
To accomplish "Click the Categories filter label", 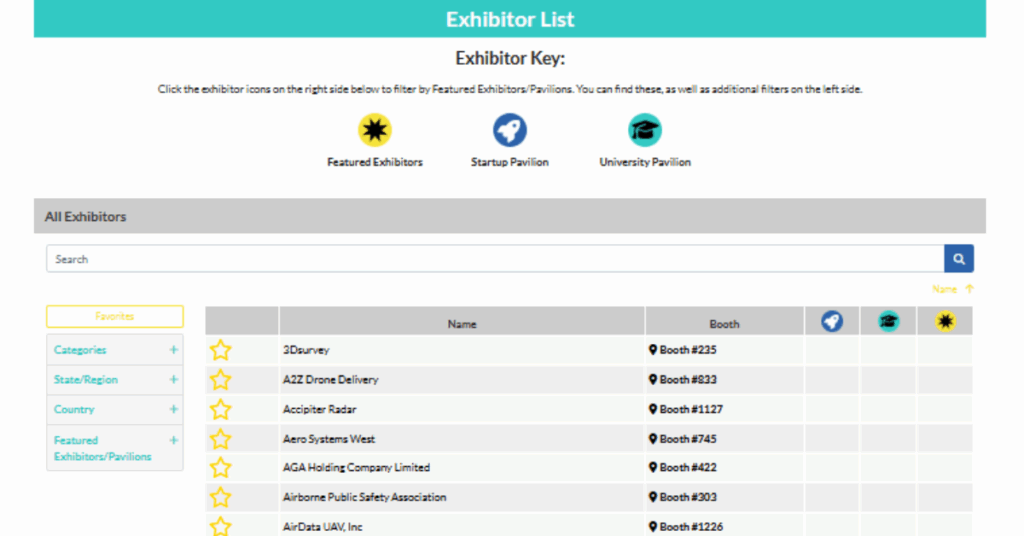I will tap(80, 350).
